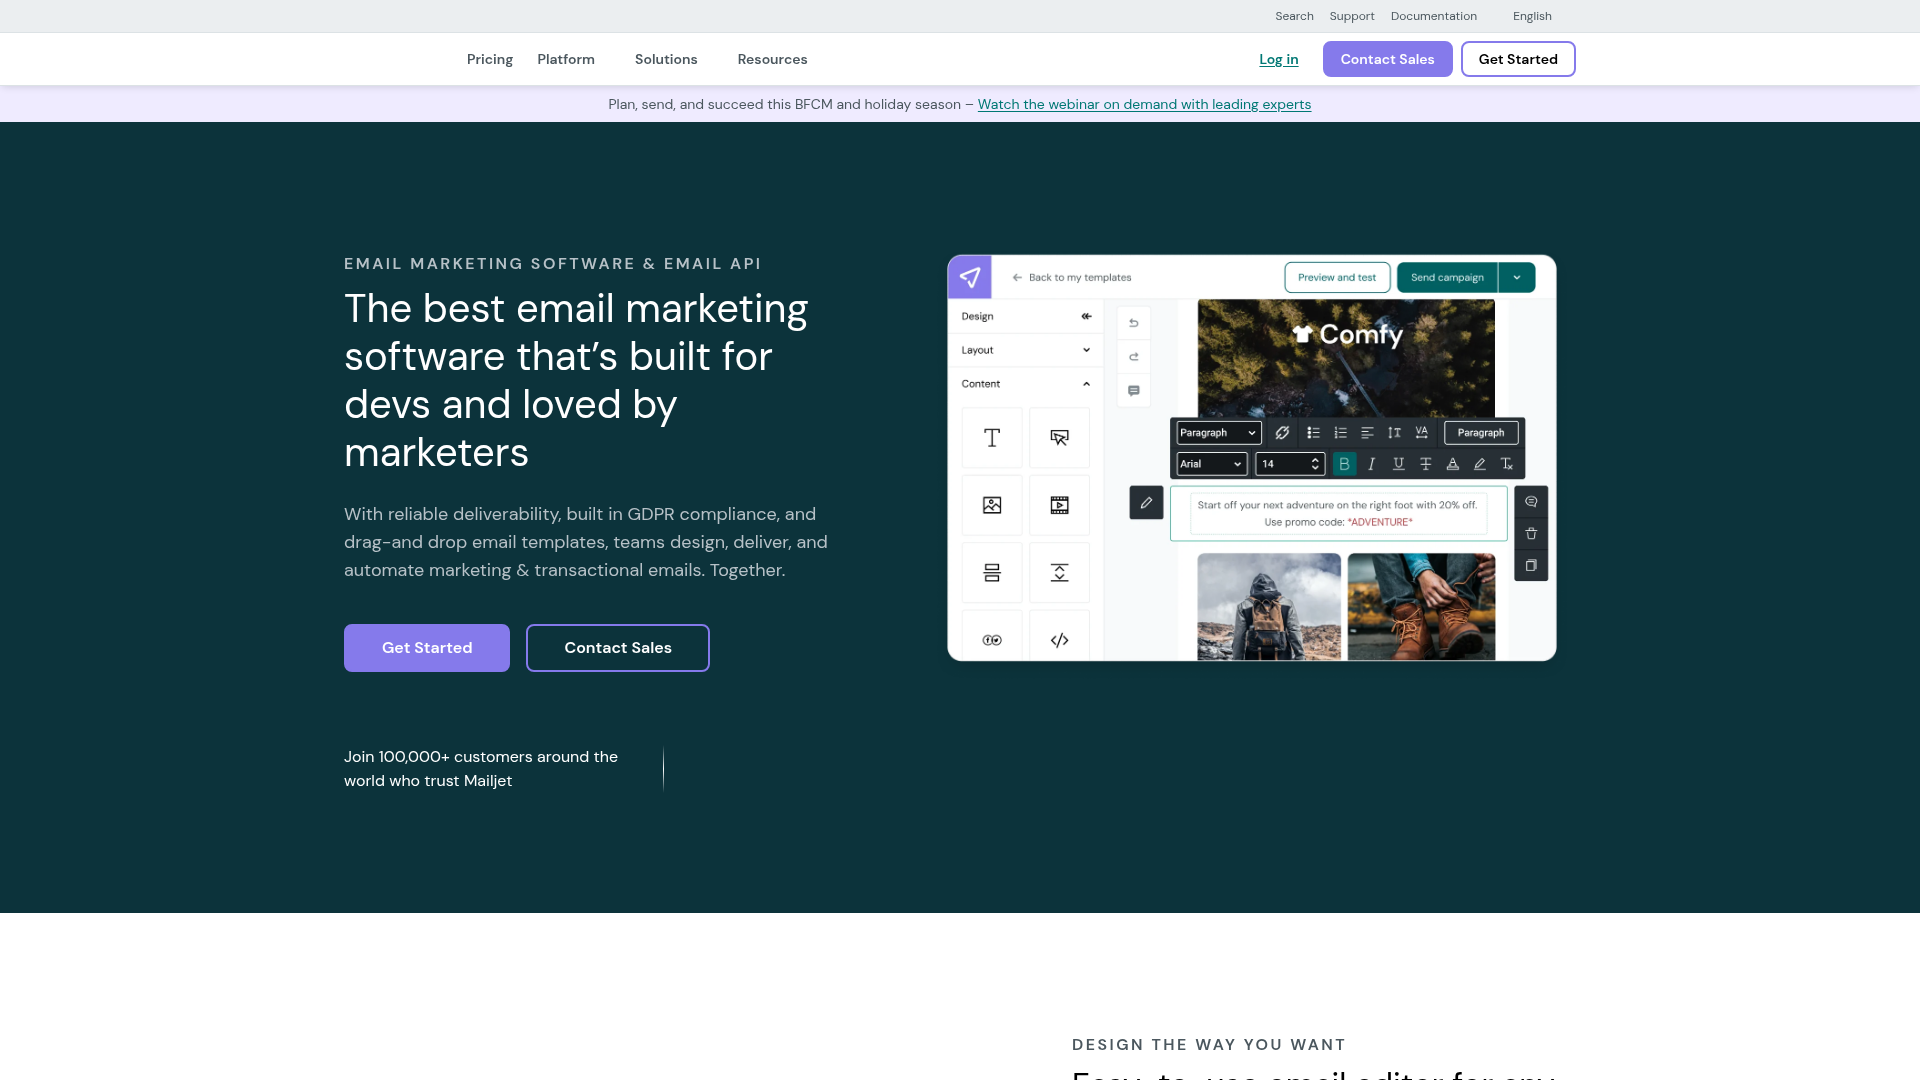Viewport: 1920px width, 1080px height.
Task: Click the purple Get Started button
Action: click(x=426, y=647)
